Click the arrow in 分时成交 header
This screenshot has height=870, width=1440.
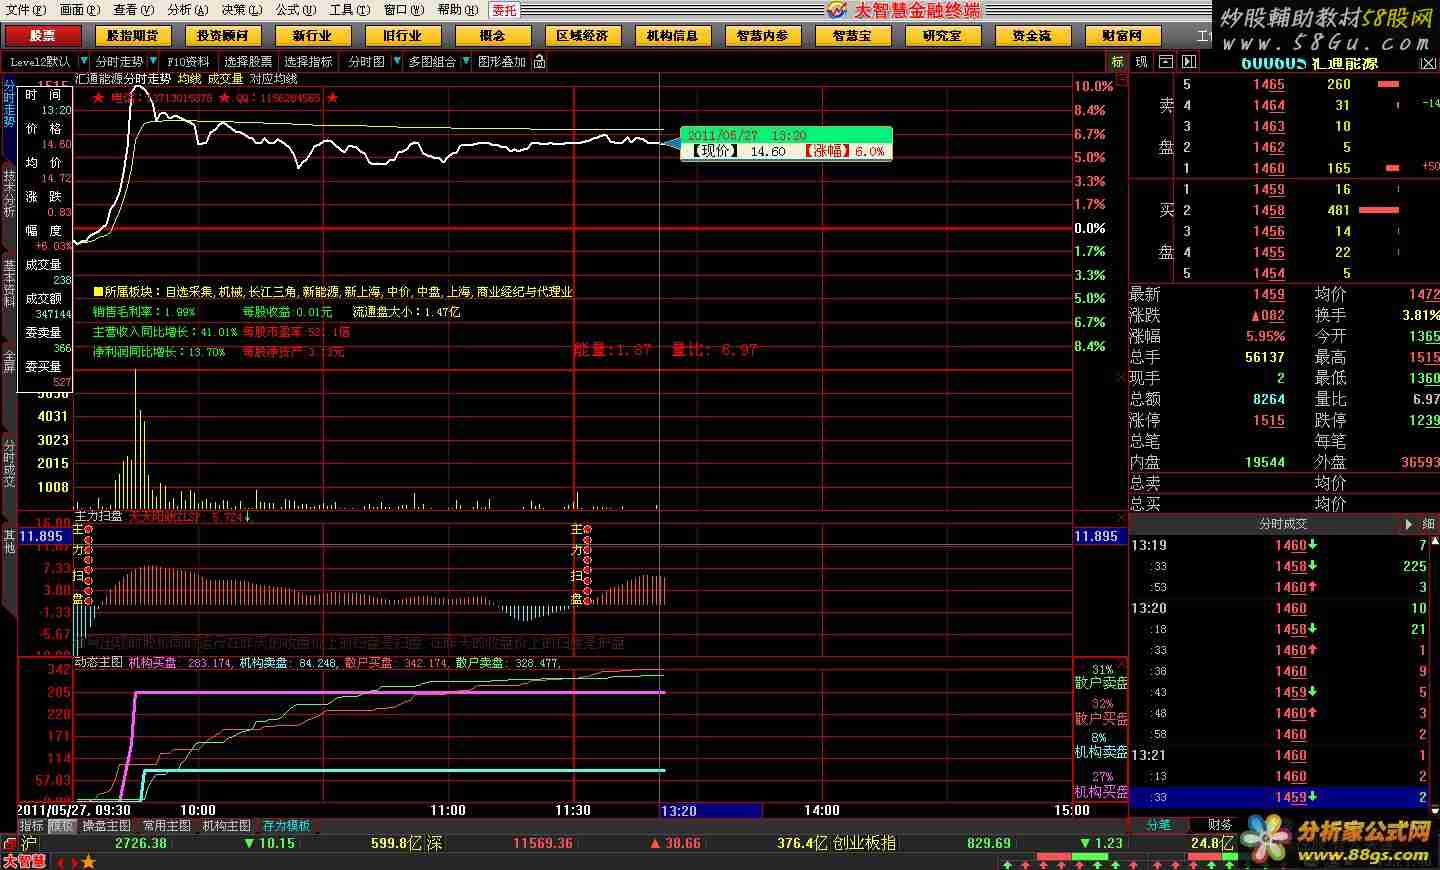point(1409,524)
